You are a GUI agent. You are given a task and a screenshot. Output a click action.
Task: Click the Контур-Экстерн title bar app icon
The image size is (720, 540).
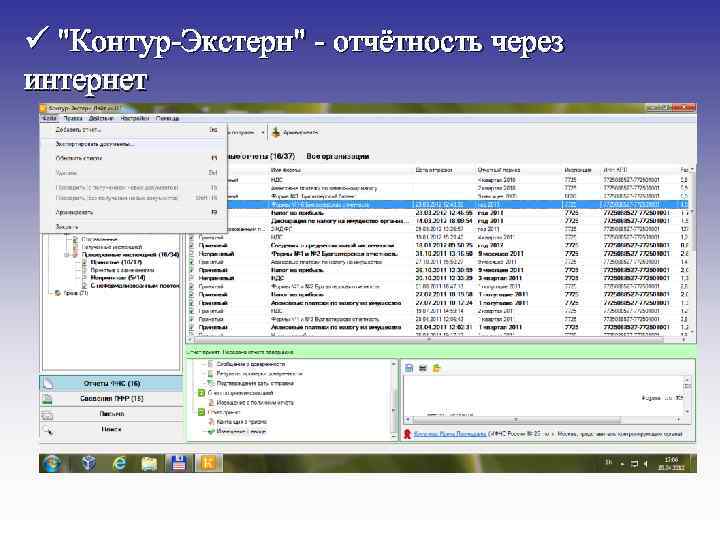click(43, 108)
